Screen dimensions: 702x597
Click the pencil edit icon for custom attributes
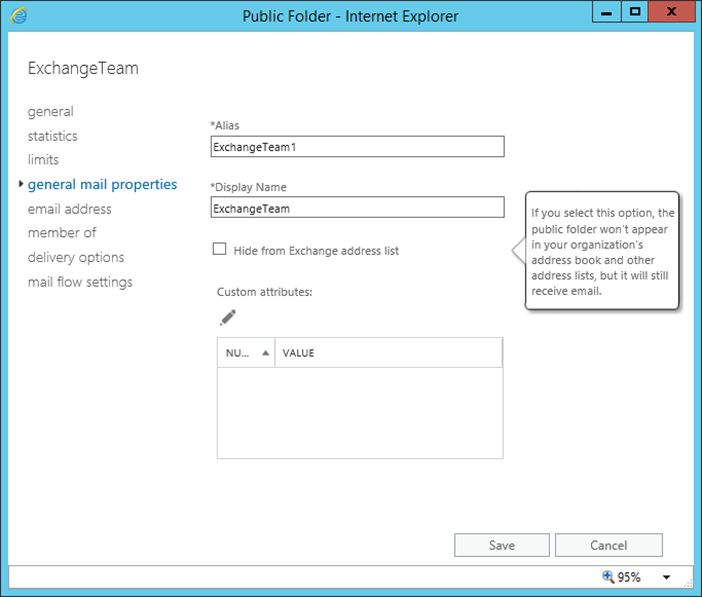[x=228, y=318]
